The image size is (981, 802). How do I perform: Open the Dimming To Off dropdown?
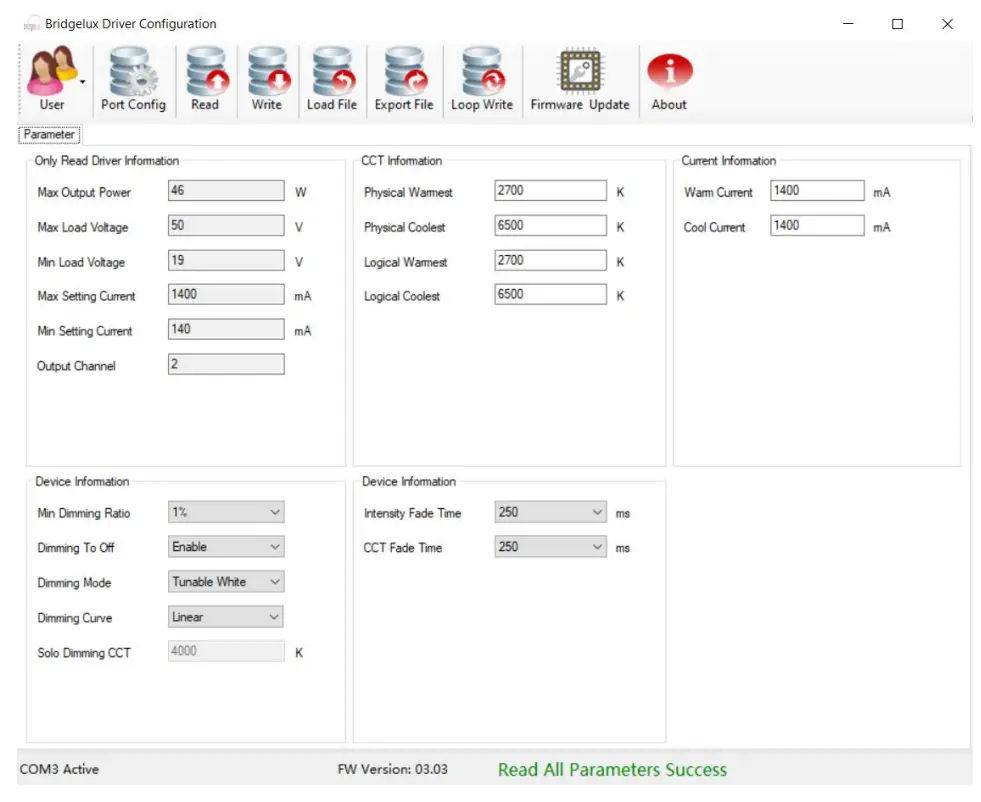click(275, 548)
